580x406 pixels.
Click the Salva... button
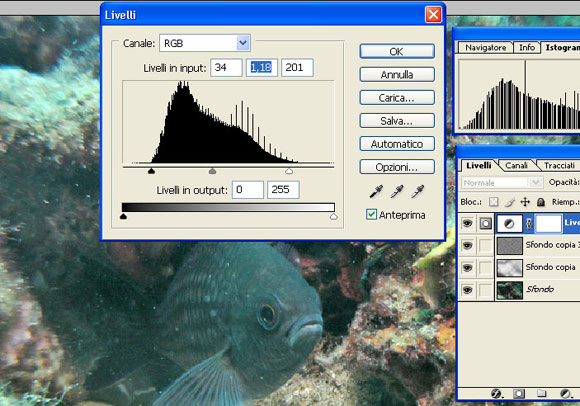(397, 121)
